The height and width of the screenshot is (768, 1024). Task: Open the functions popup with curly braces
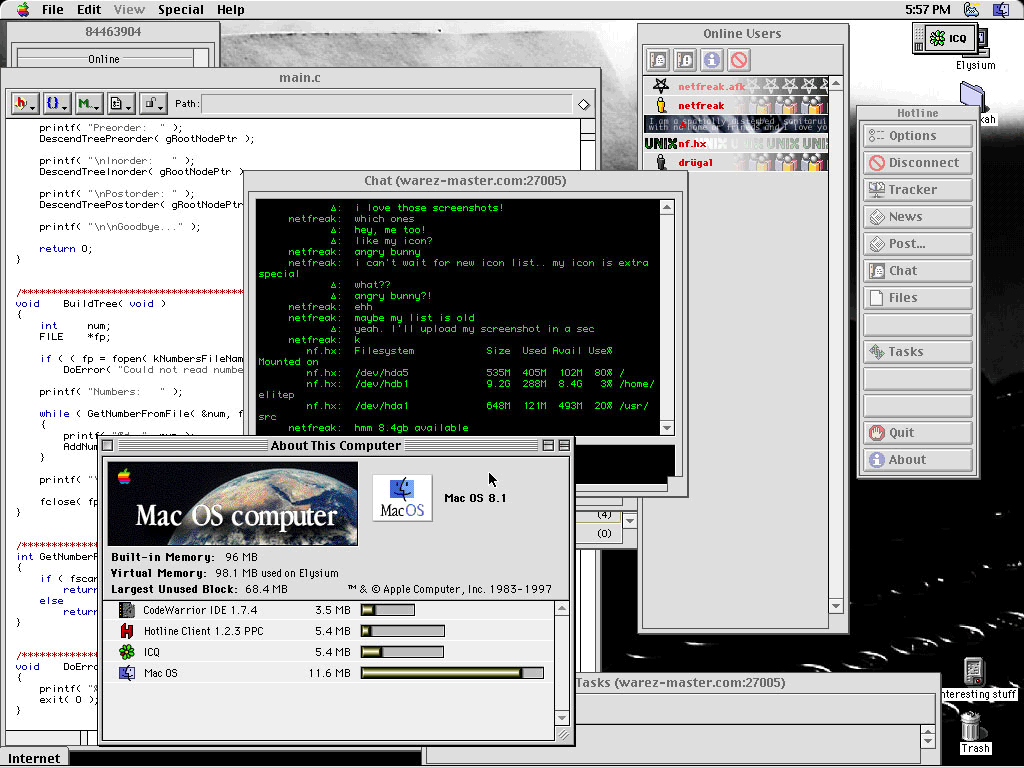pos(57,103)
